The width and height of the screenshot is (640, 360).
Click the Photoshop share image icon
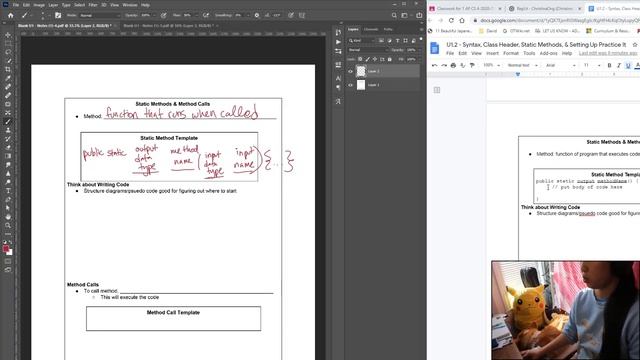tap(419, 16)
